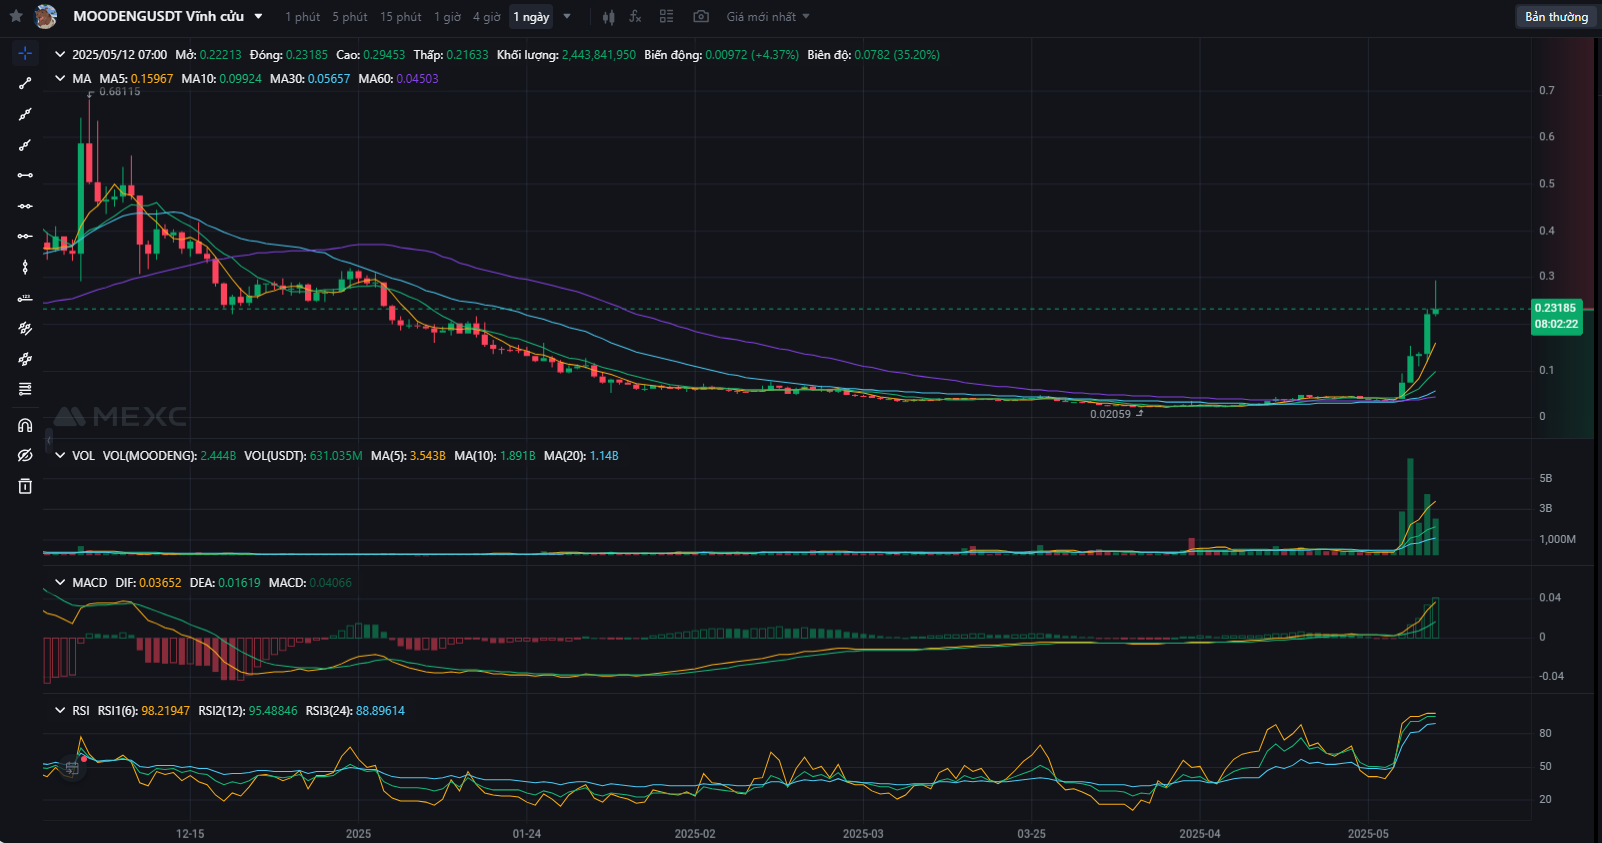Viewport: 1602px width, 843px height.
Task: Toggle hide all drawings eye icon
Action: [x=25, y=455]
